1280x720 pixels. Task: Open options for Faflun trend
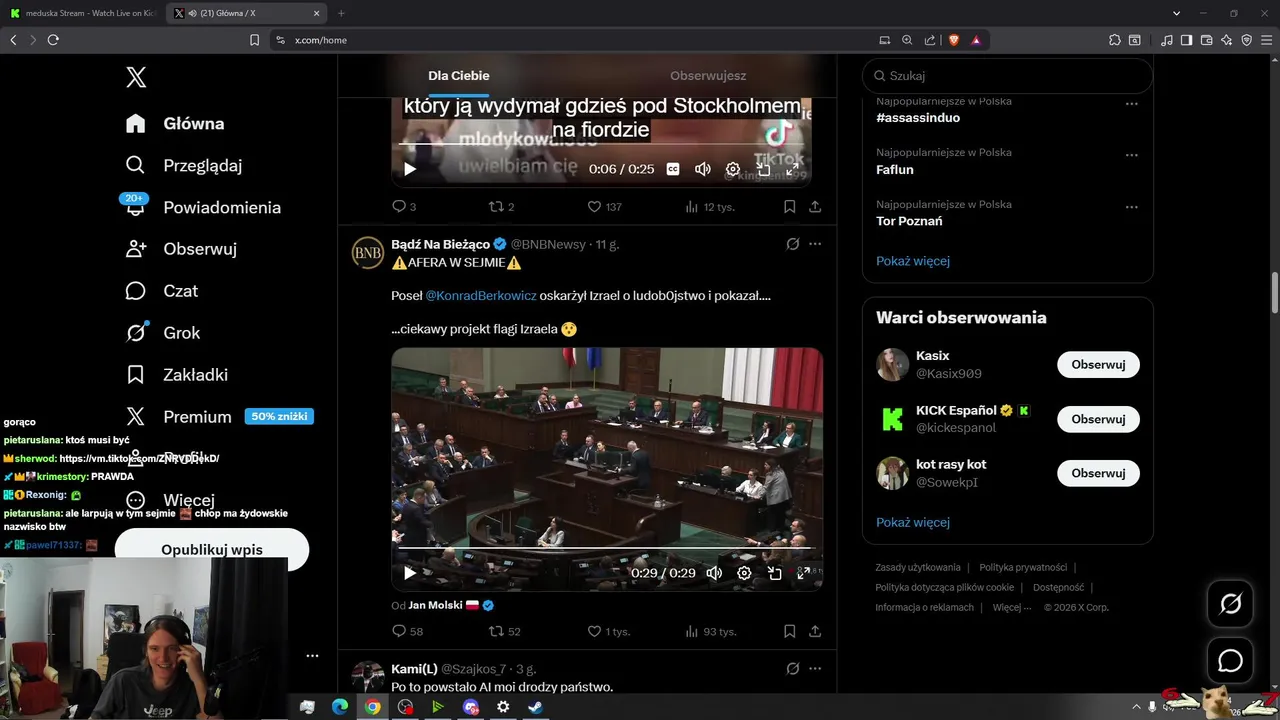1132,155
